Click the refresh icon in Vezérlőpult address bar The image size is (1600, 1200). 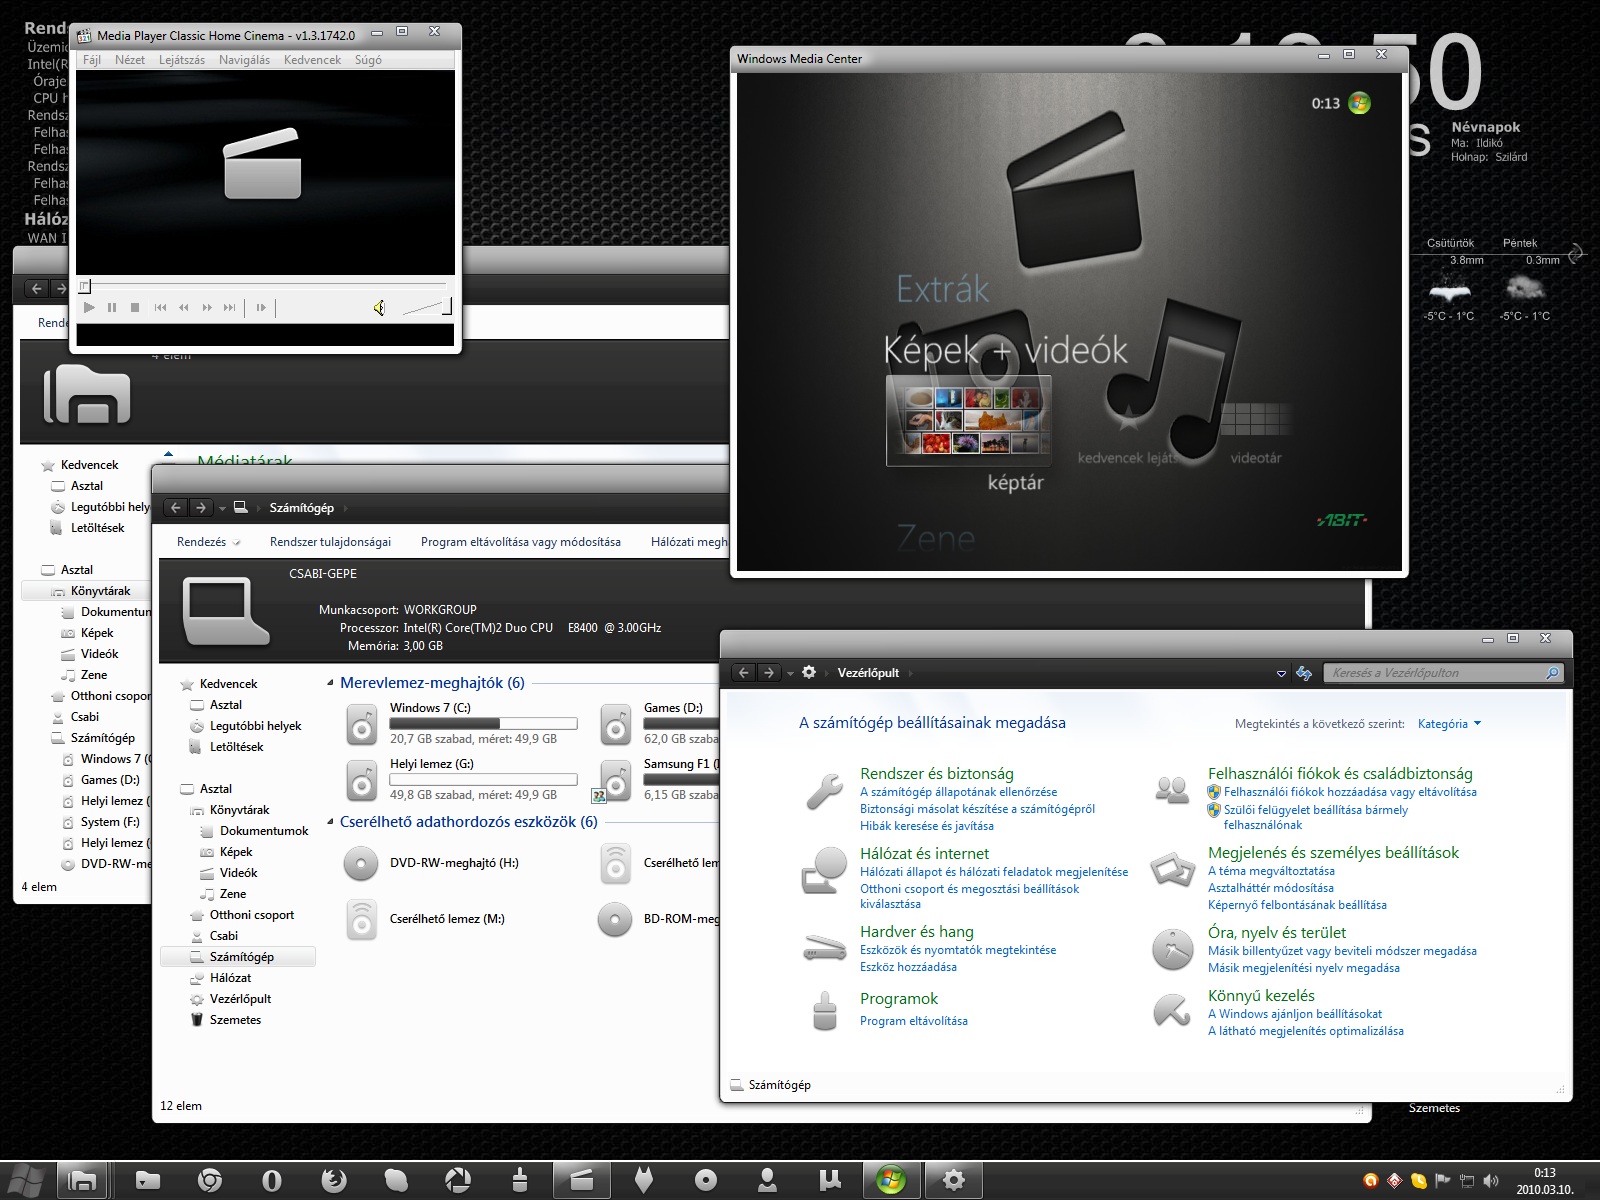(1304, 673)
